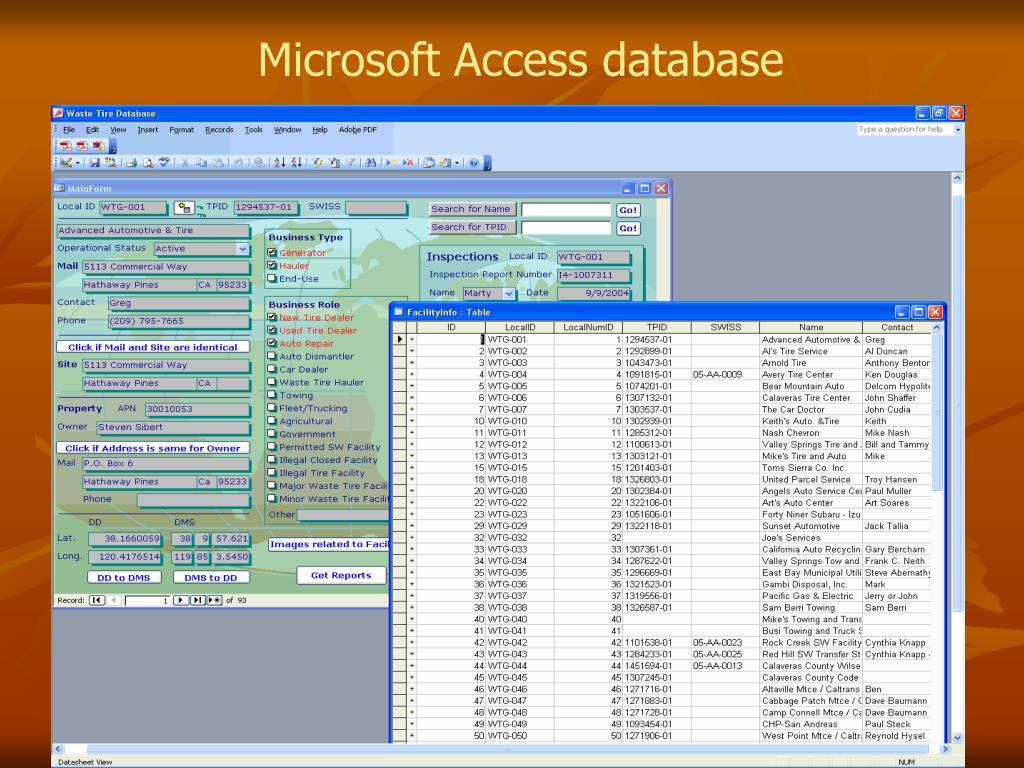This screenshot has height=768, width=1024.
Task: Create new record from MainForm navigator
Action: coord(214,600)
